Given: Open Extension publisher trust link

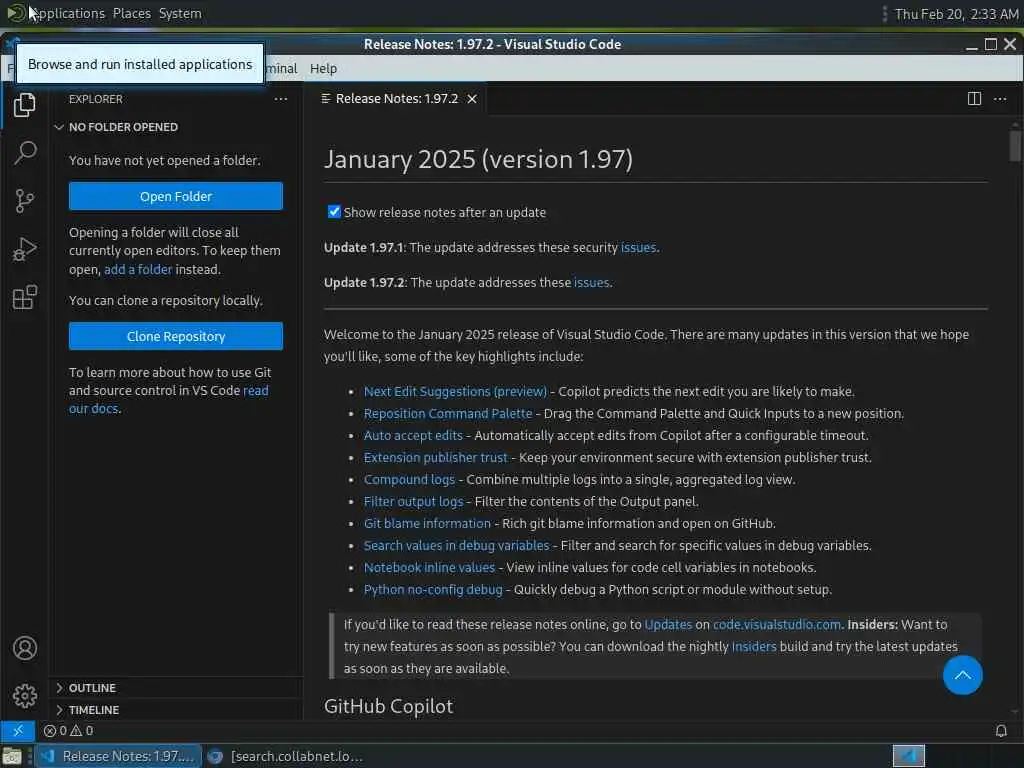Looking at the screenshot, I should click(436, 457).
